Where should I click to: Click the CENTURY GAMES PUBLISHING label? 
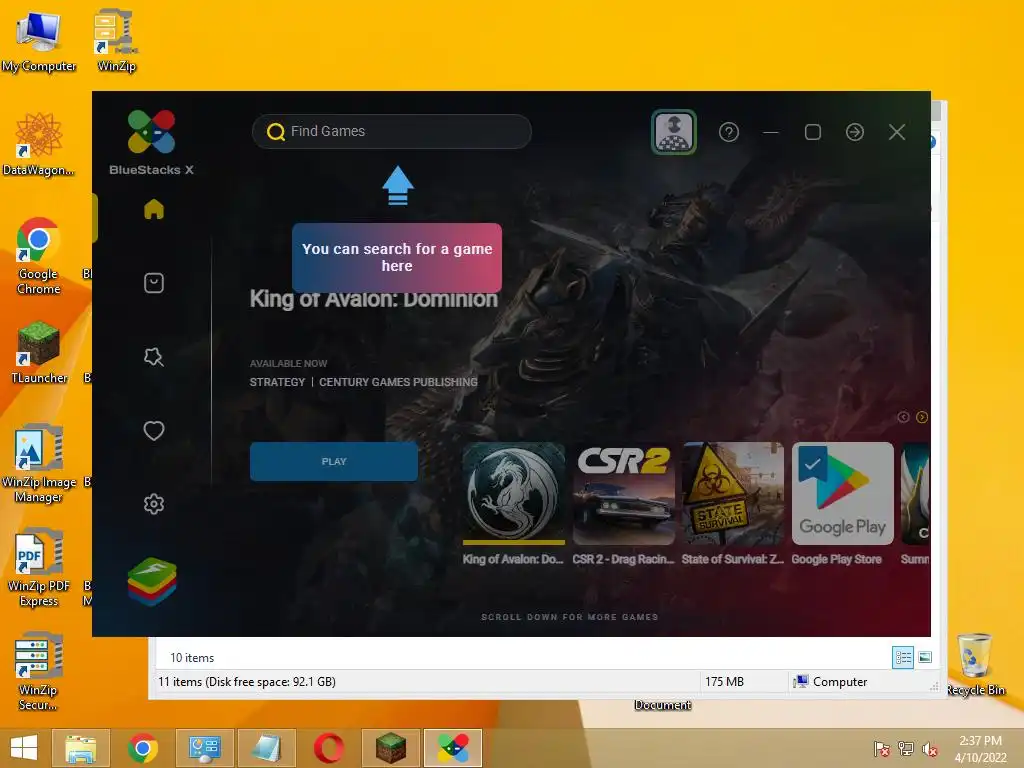(x=398, y=382)
